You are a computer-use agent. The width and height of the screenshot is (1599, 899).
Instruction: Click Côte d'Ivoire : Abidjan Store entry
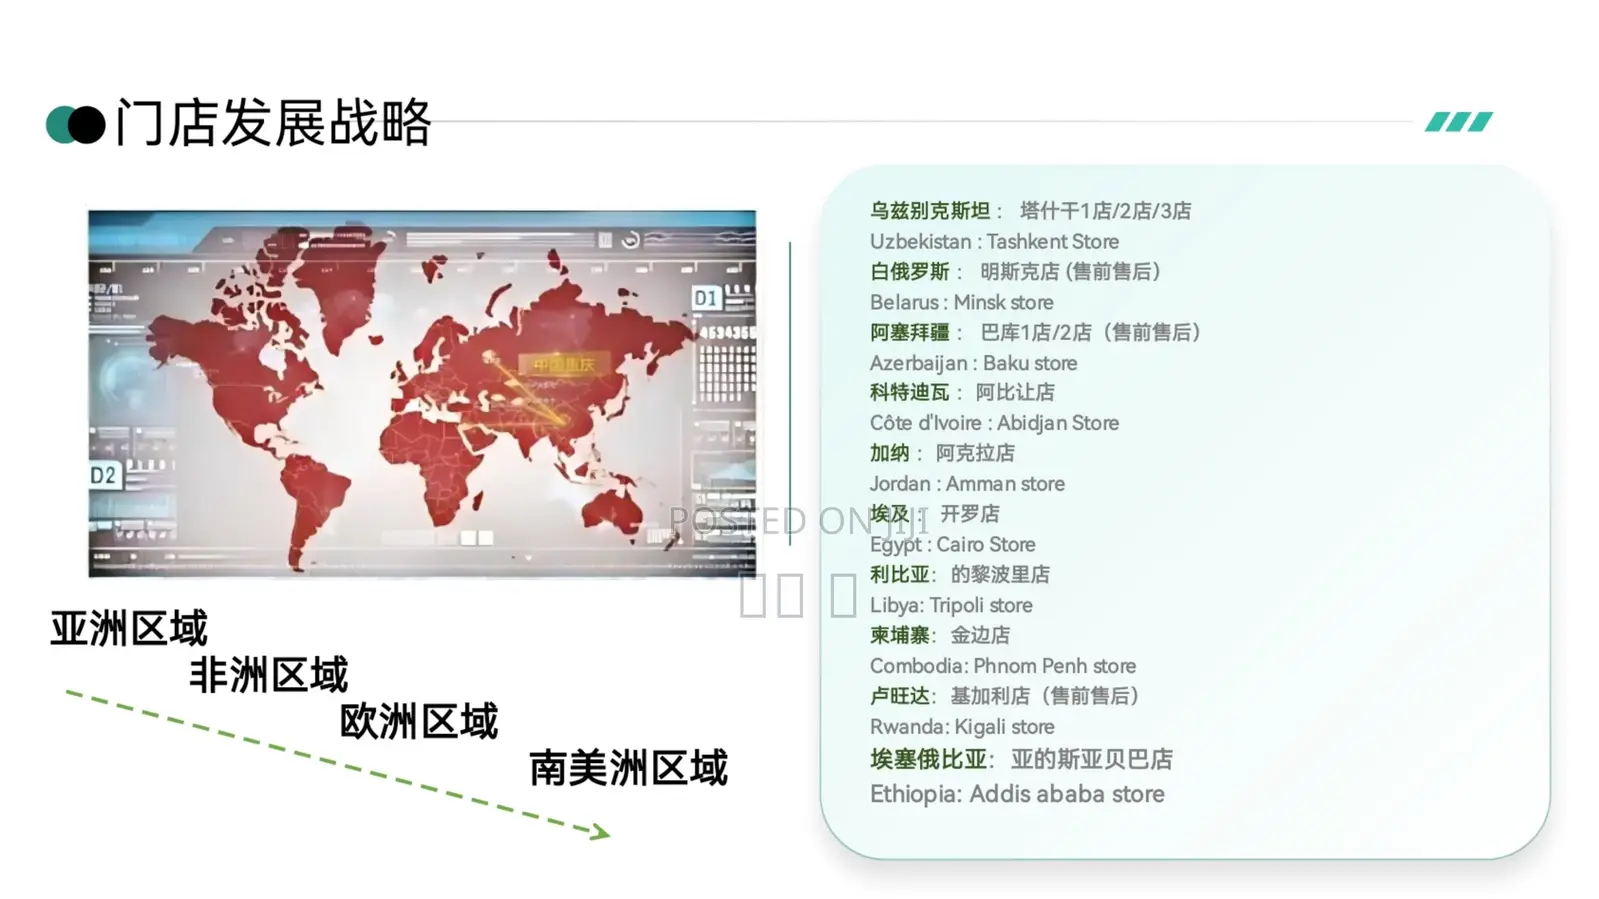[x=993, y=423]
